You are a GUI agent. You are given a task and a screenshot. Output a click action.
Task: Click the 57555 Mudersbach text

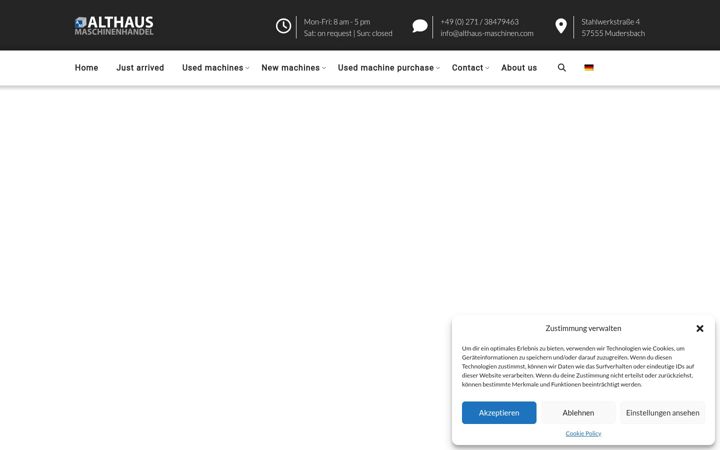pyautogui.click(x=613, y=33)
